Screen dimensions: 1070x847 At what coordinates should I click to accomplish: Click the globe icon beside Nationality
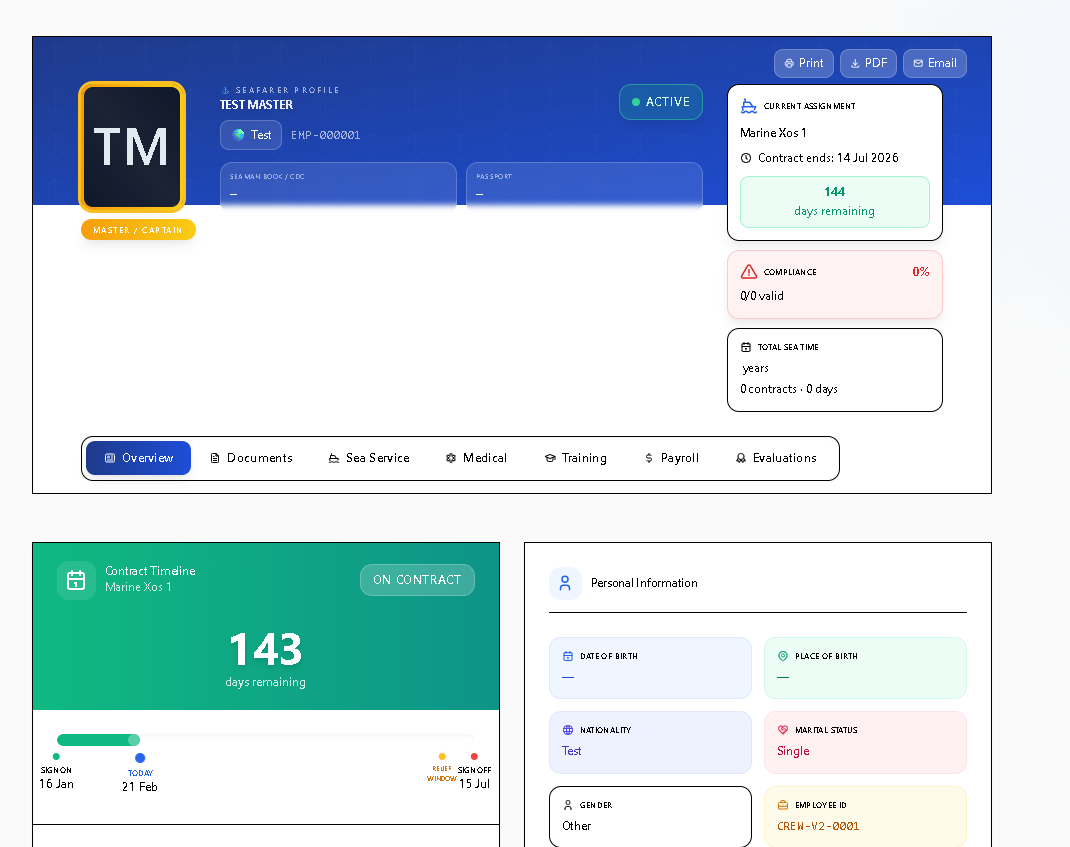tap(568, 730)
